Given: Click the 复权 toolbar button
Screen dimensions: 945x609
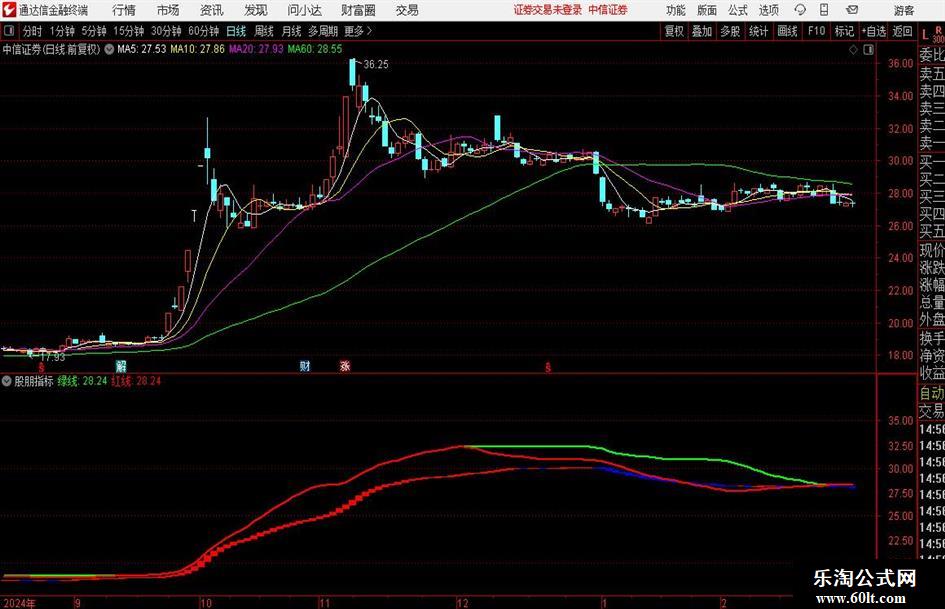Looking at the screenshot, I should coord(674,31).
